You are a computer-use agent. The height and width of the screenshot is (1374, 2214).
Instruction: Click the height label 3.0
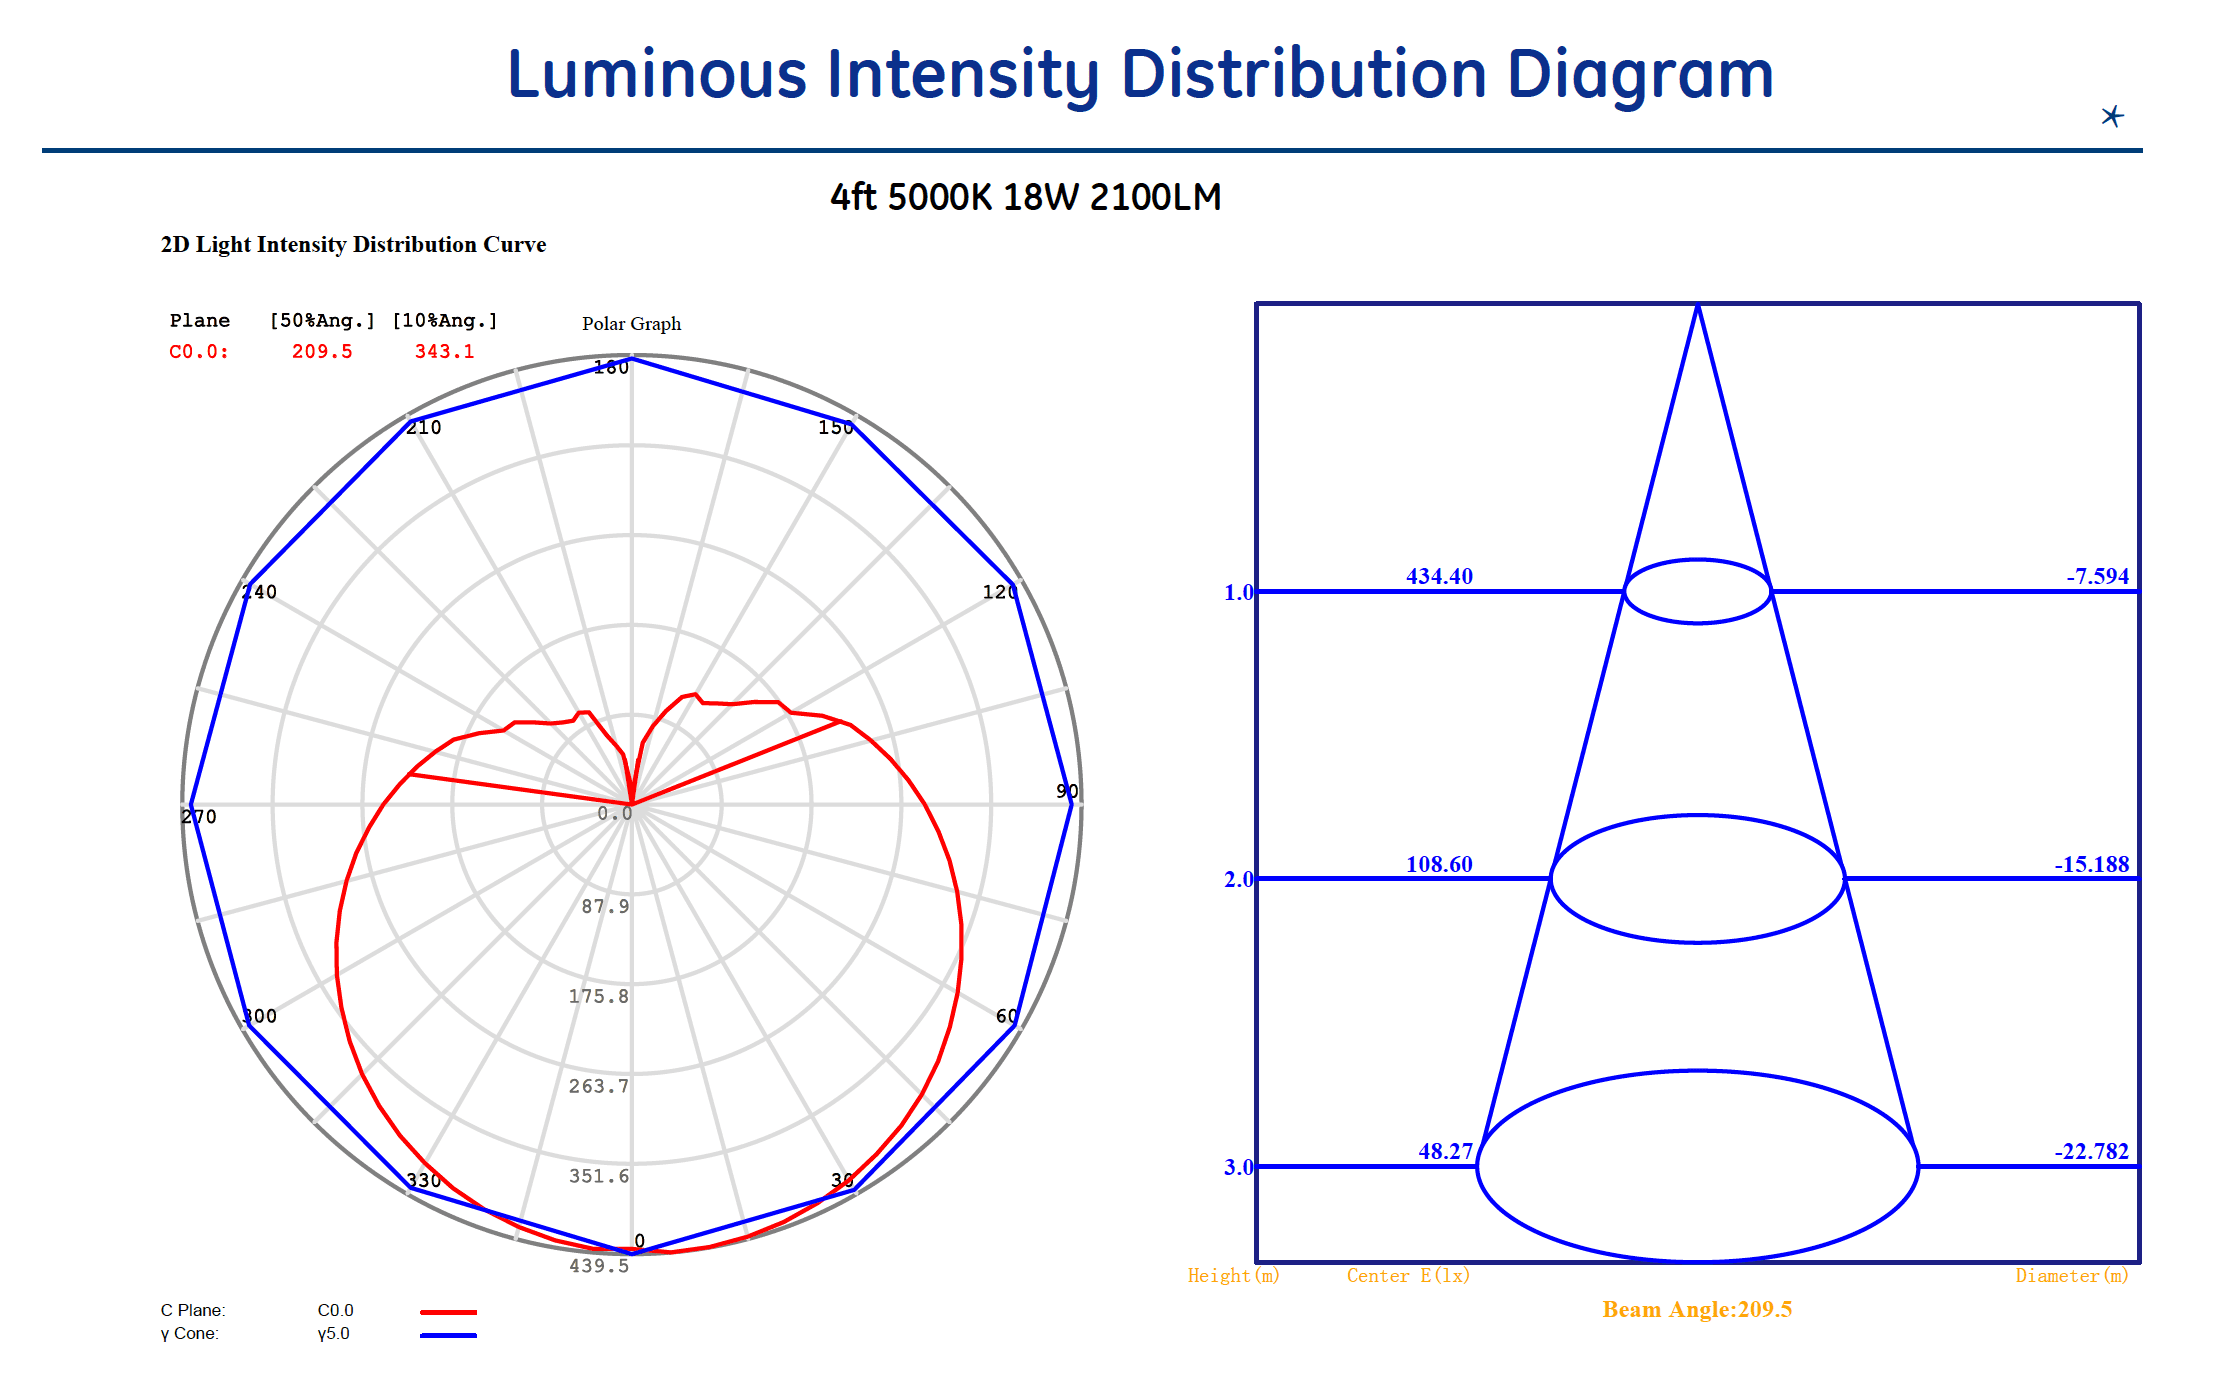[x=1238, y=1167]
